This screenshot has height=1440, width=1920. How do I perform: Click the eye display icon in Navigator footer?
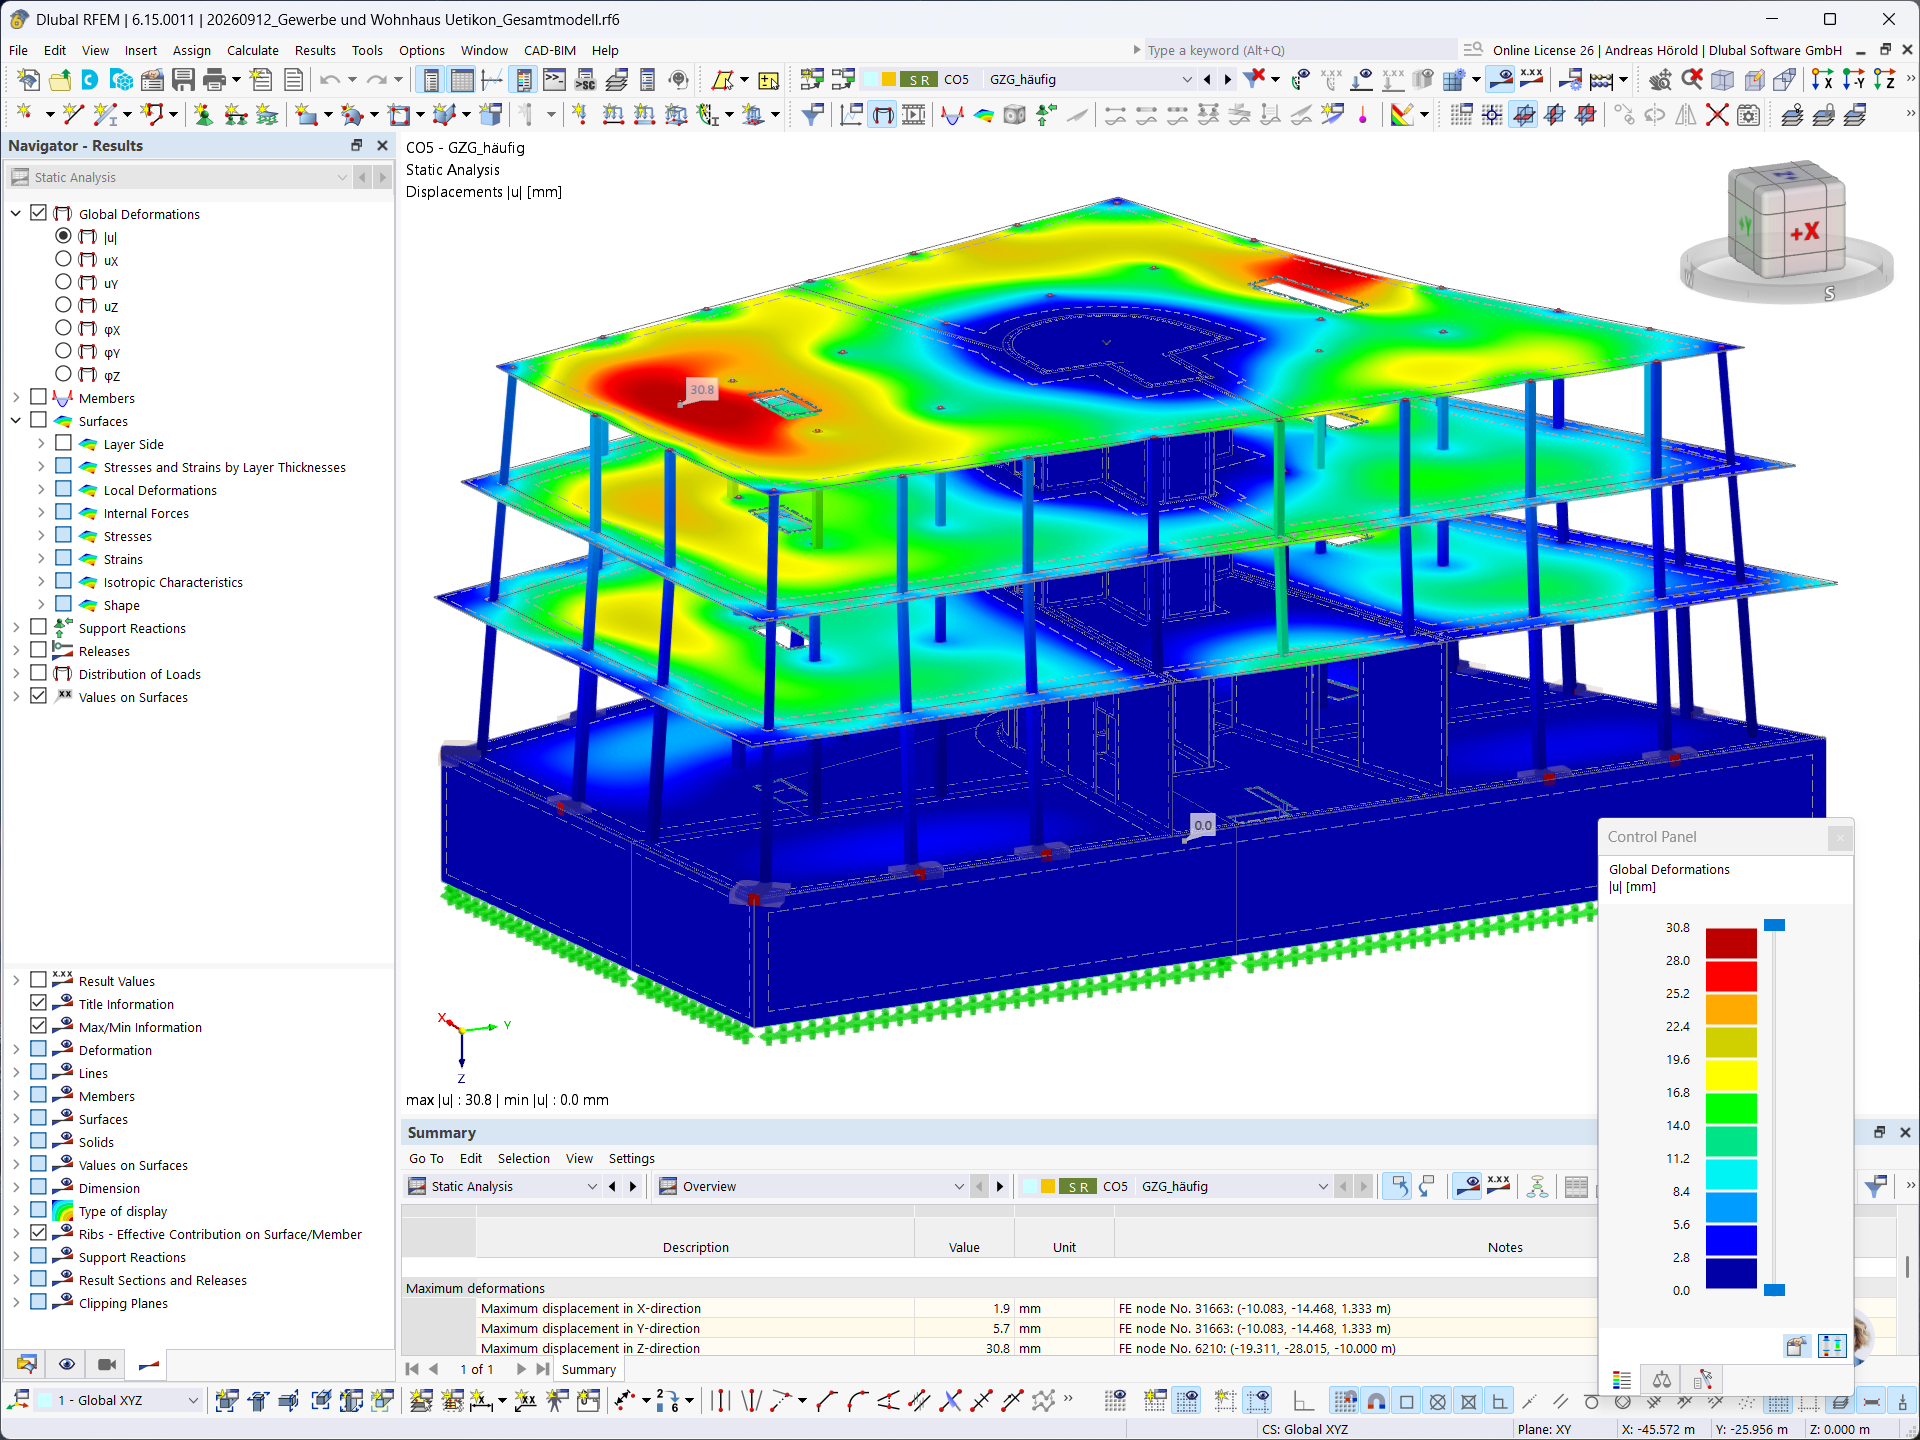click(x=67, y=1364)
